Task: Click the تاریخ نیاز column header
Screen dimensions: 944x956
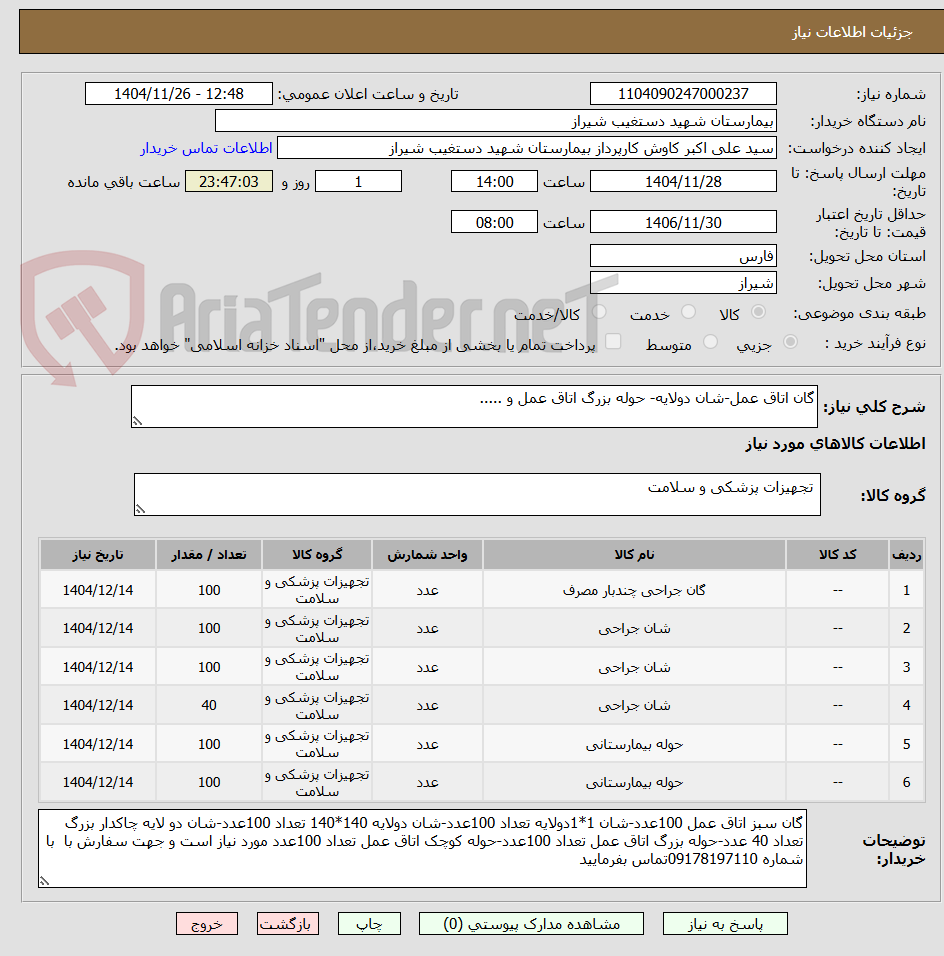Action: tap(98, 555)
